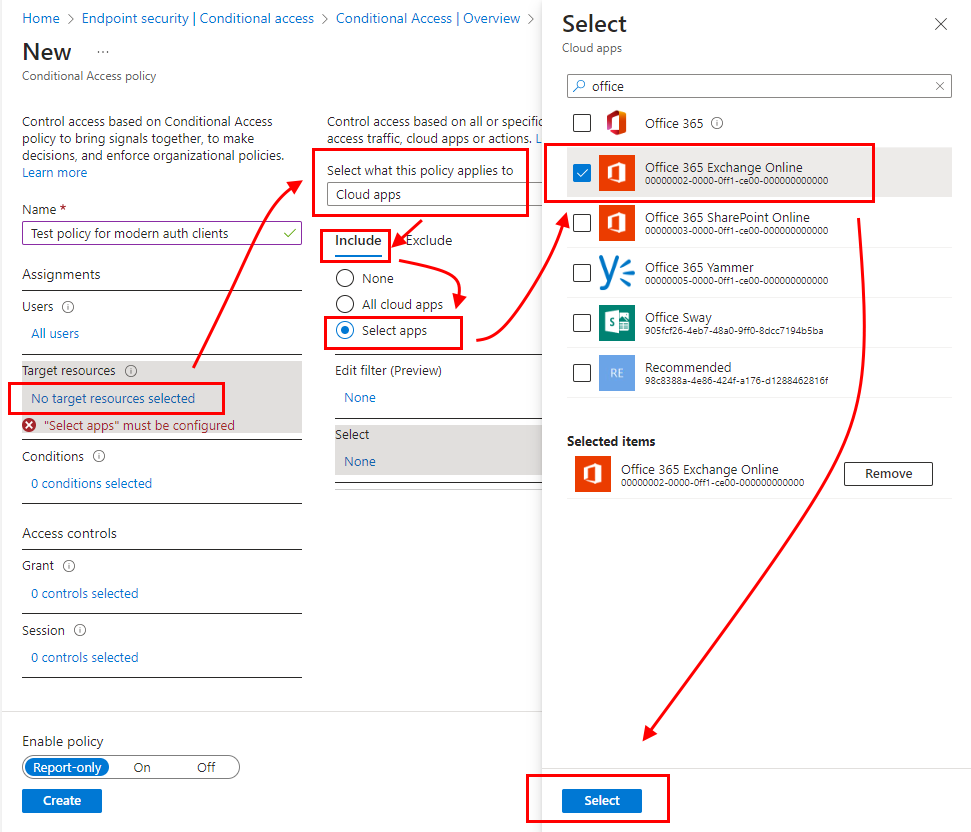The image size is (971, 832).
Task: Select the None radio button
Action: [345, 279]
